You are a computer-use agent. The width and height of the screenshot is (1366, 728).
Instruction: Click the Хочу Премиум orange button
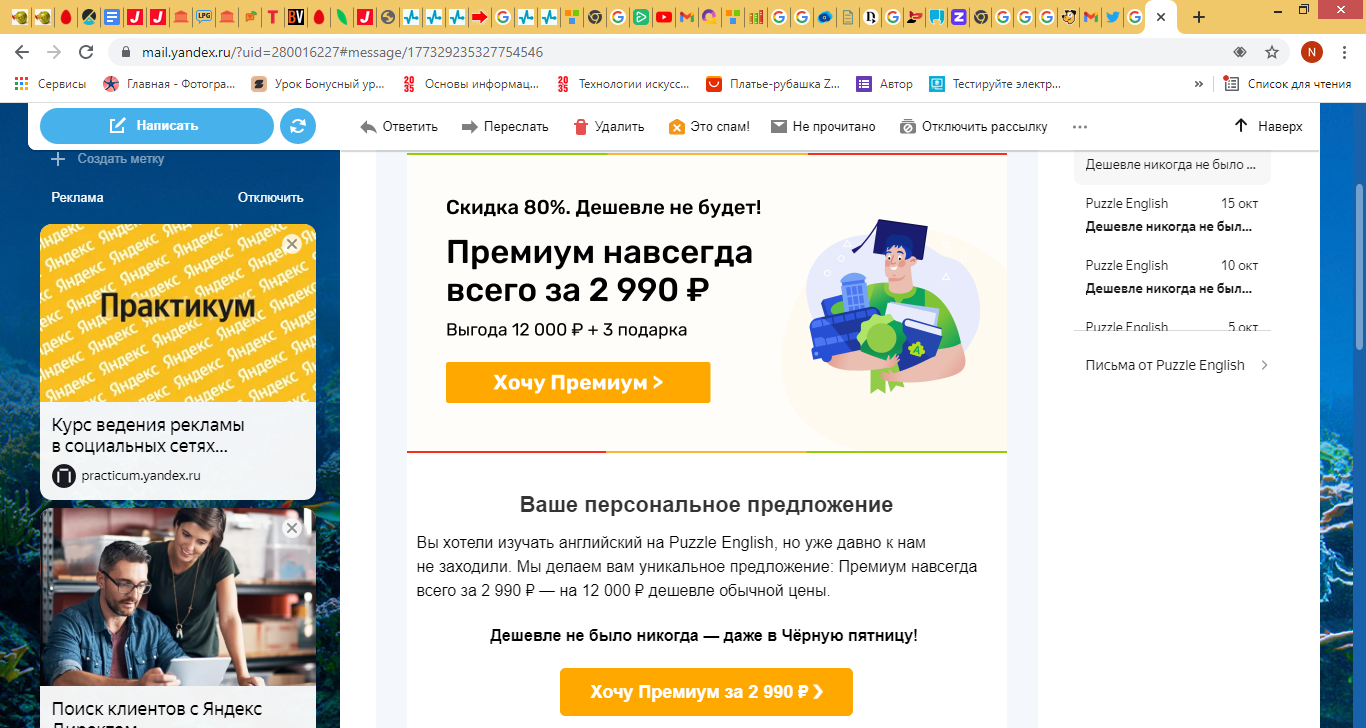tap(578, 382)
